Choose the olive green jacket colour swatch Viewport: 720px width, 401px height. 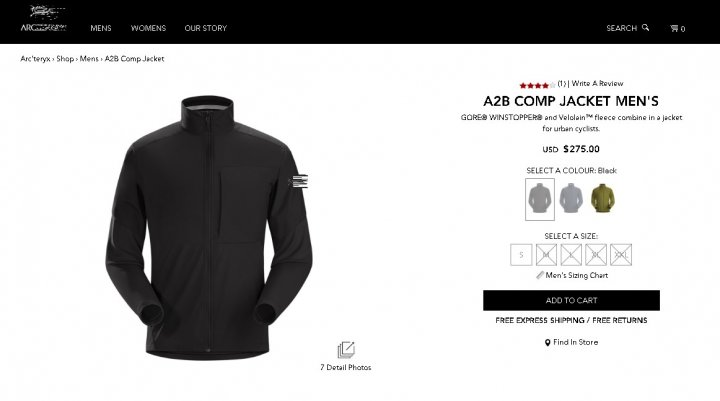[x=602, y=198]
